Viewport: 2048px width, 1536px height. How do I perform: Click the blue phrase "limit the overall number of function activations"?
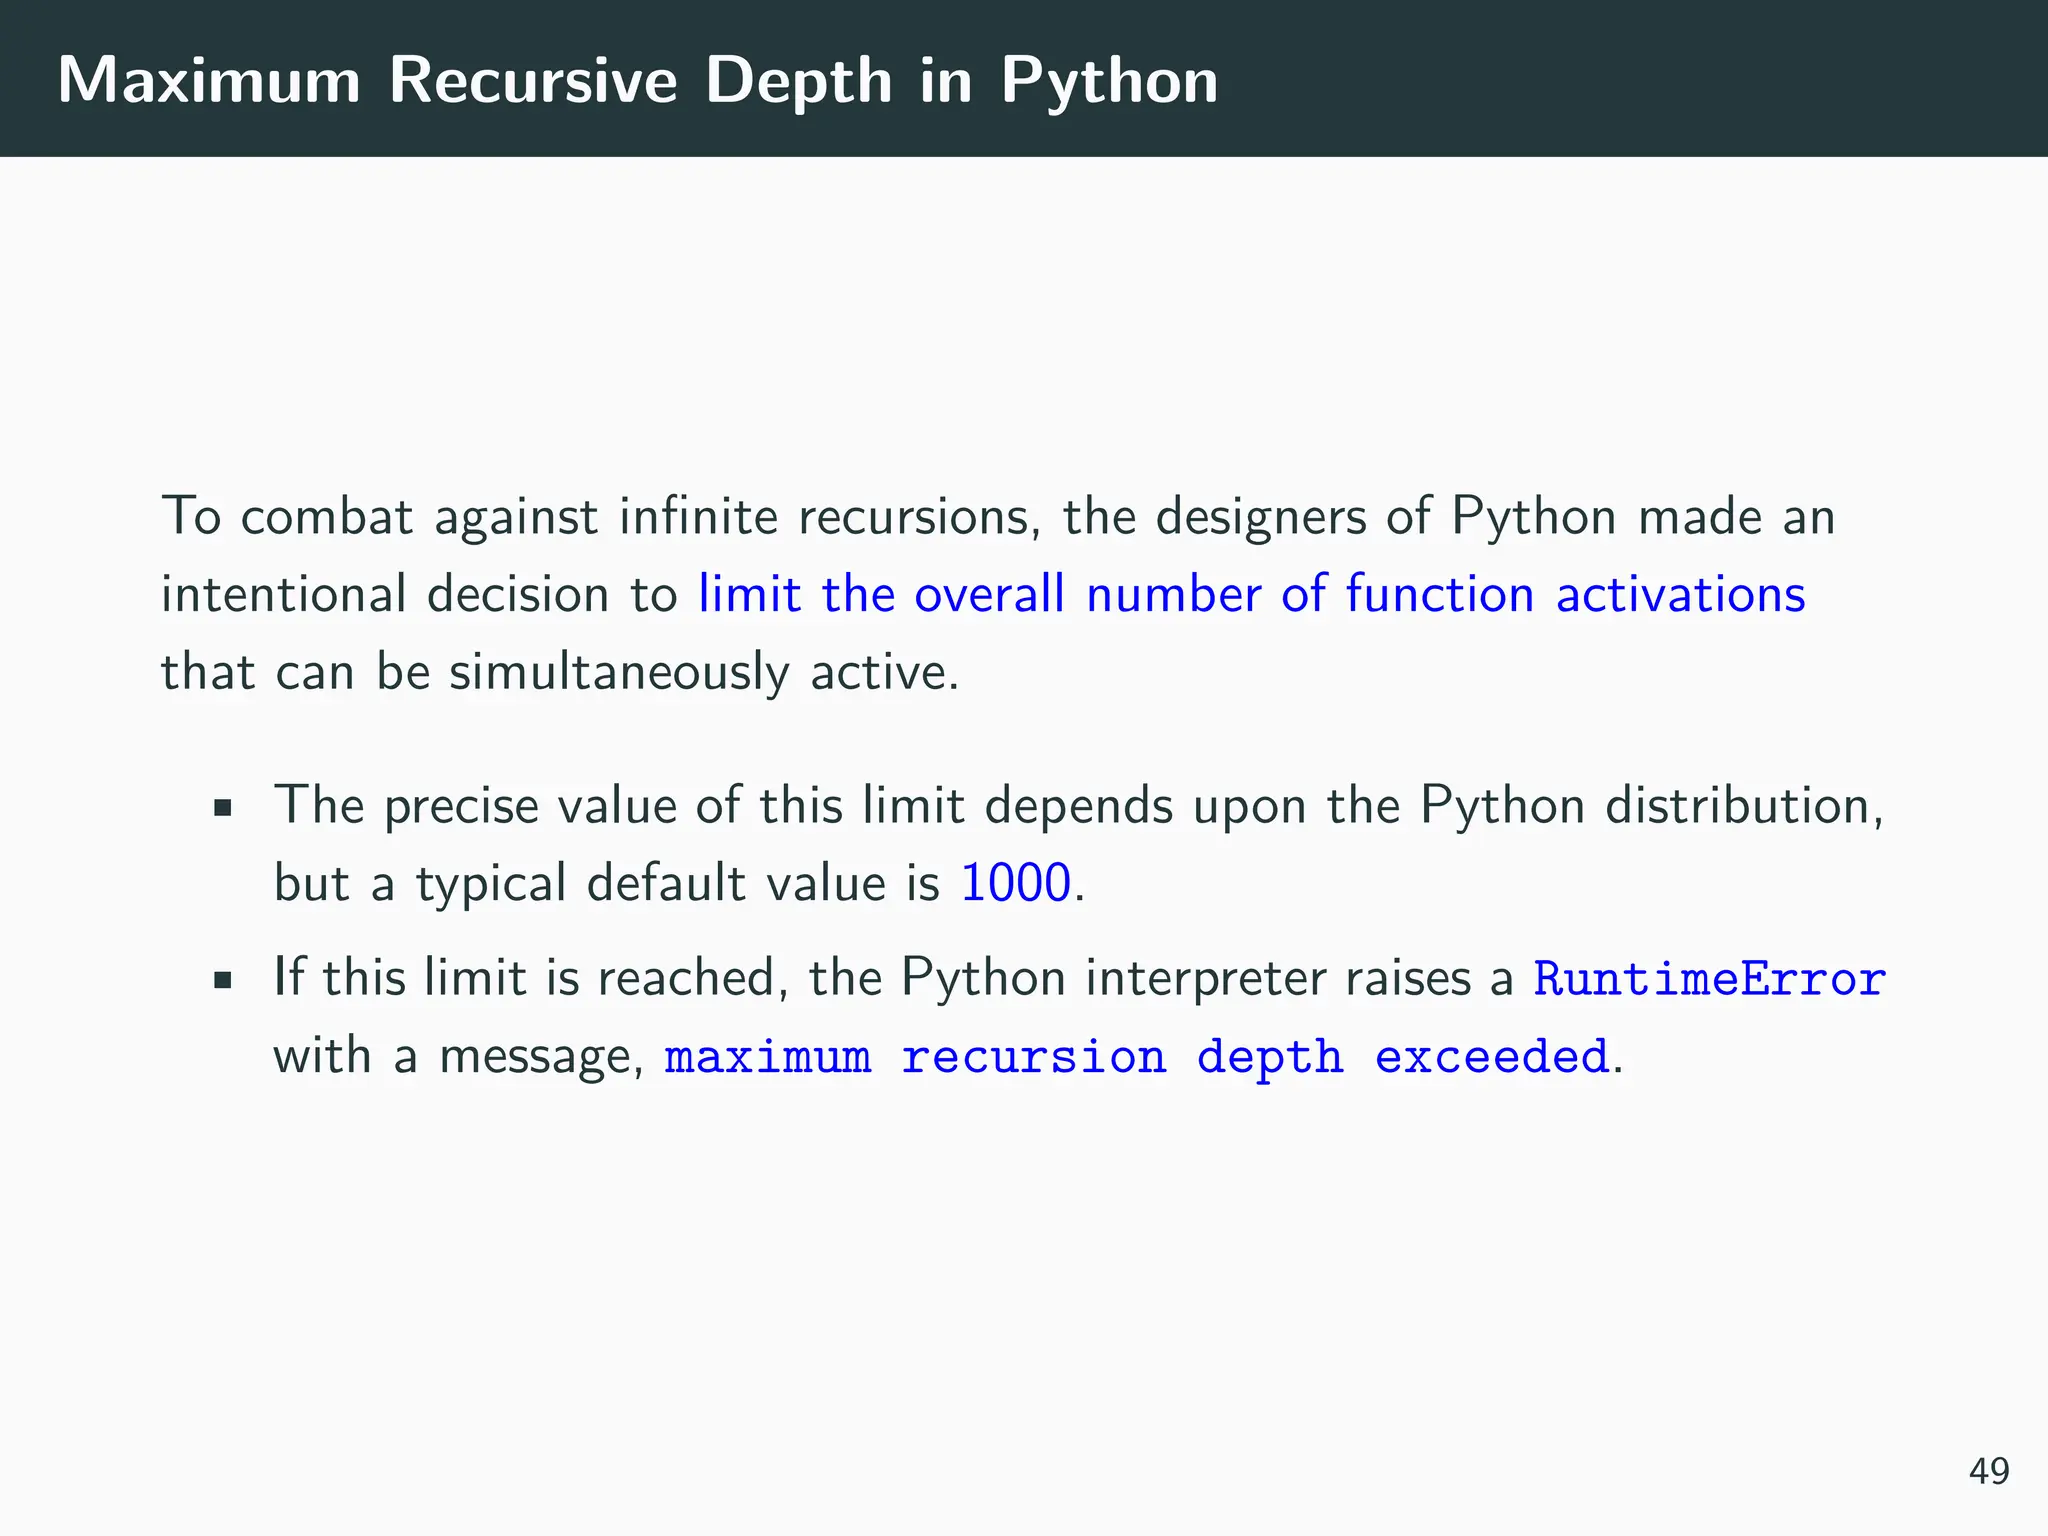click(x=1252, y=594)
